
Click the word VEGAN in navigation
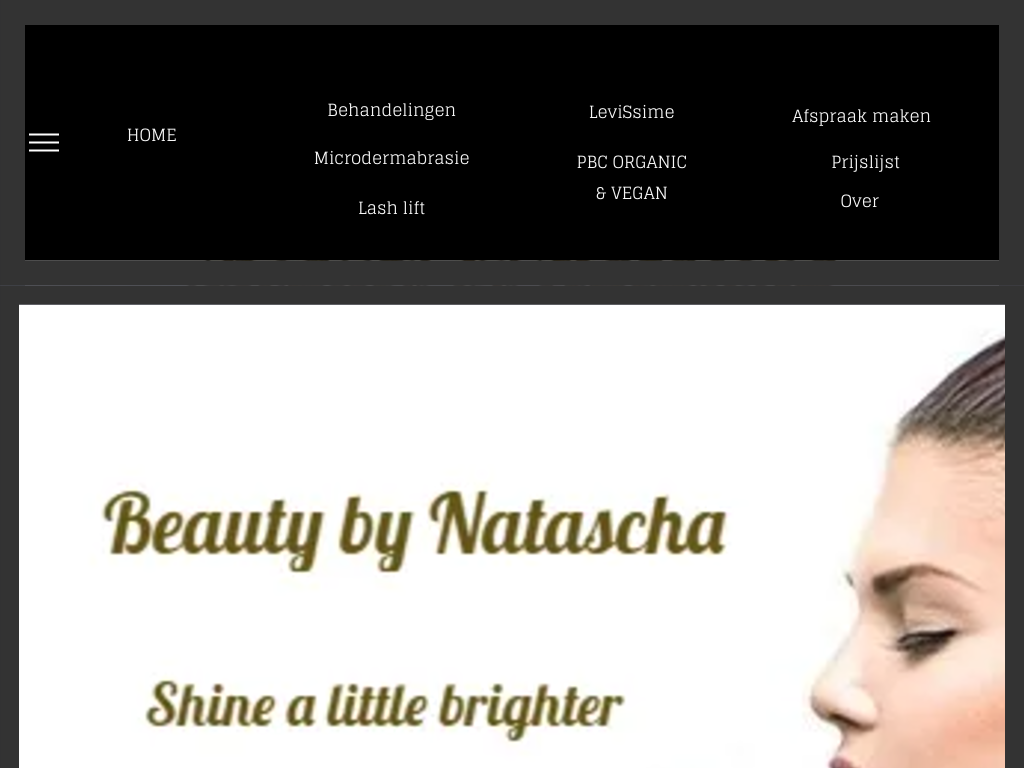(x=639, y=193)
